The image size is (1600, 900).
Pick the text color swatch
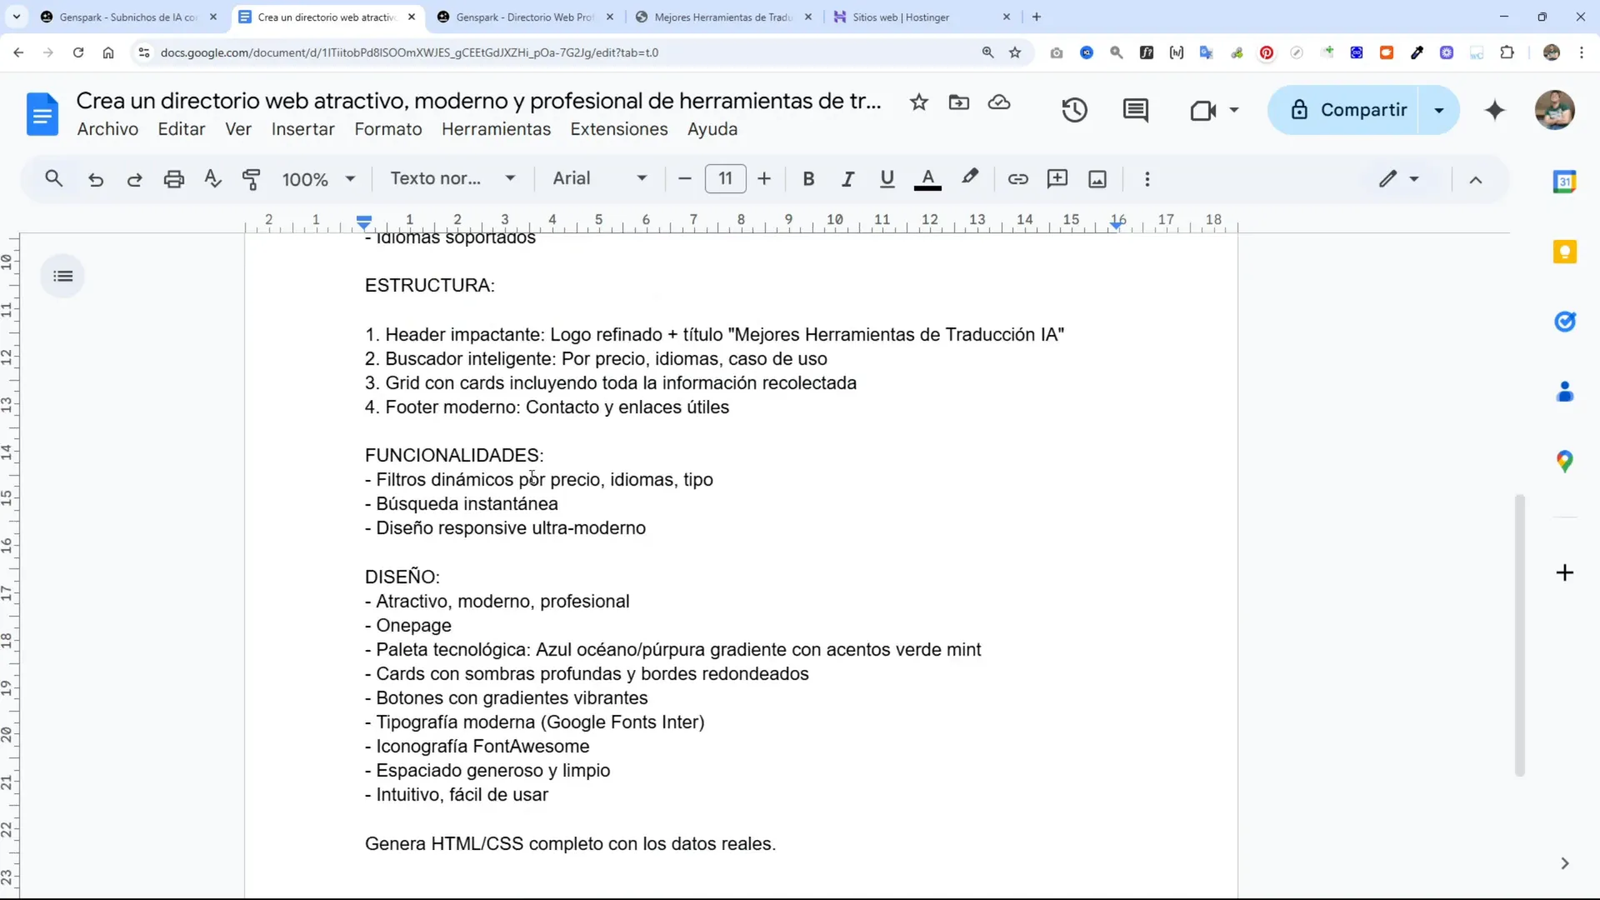[x=928, y=178]
